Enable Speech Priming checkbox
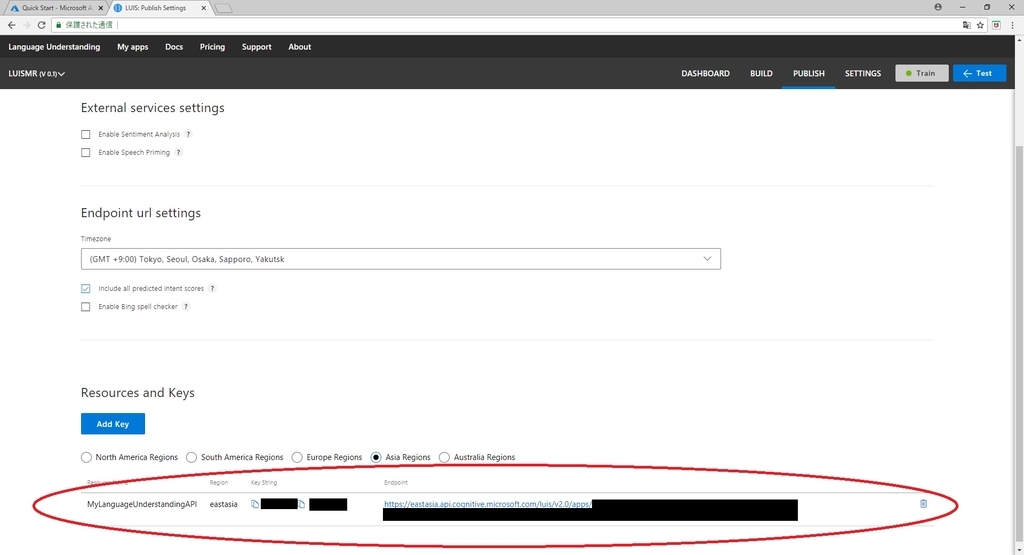1024x555 pixels. point(86,153)
